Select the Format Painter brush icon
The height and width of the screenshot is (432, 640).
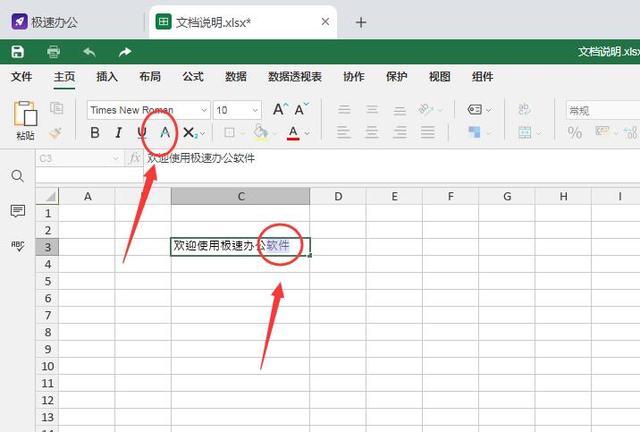pos(56,133)
